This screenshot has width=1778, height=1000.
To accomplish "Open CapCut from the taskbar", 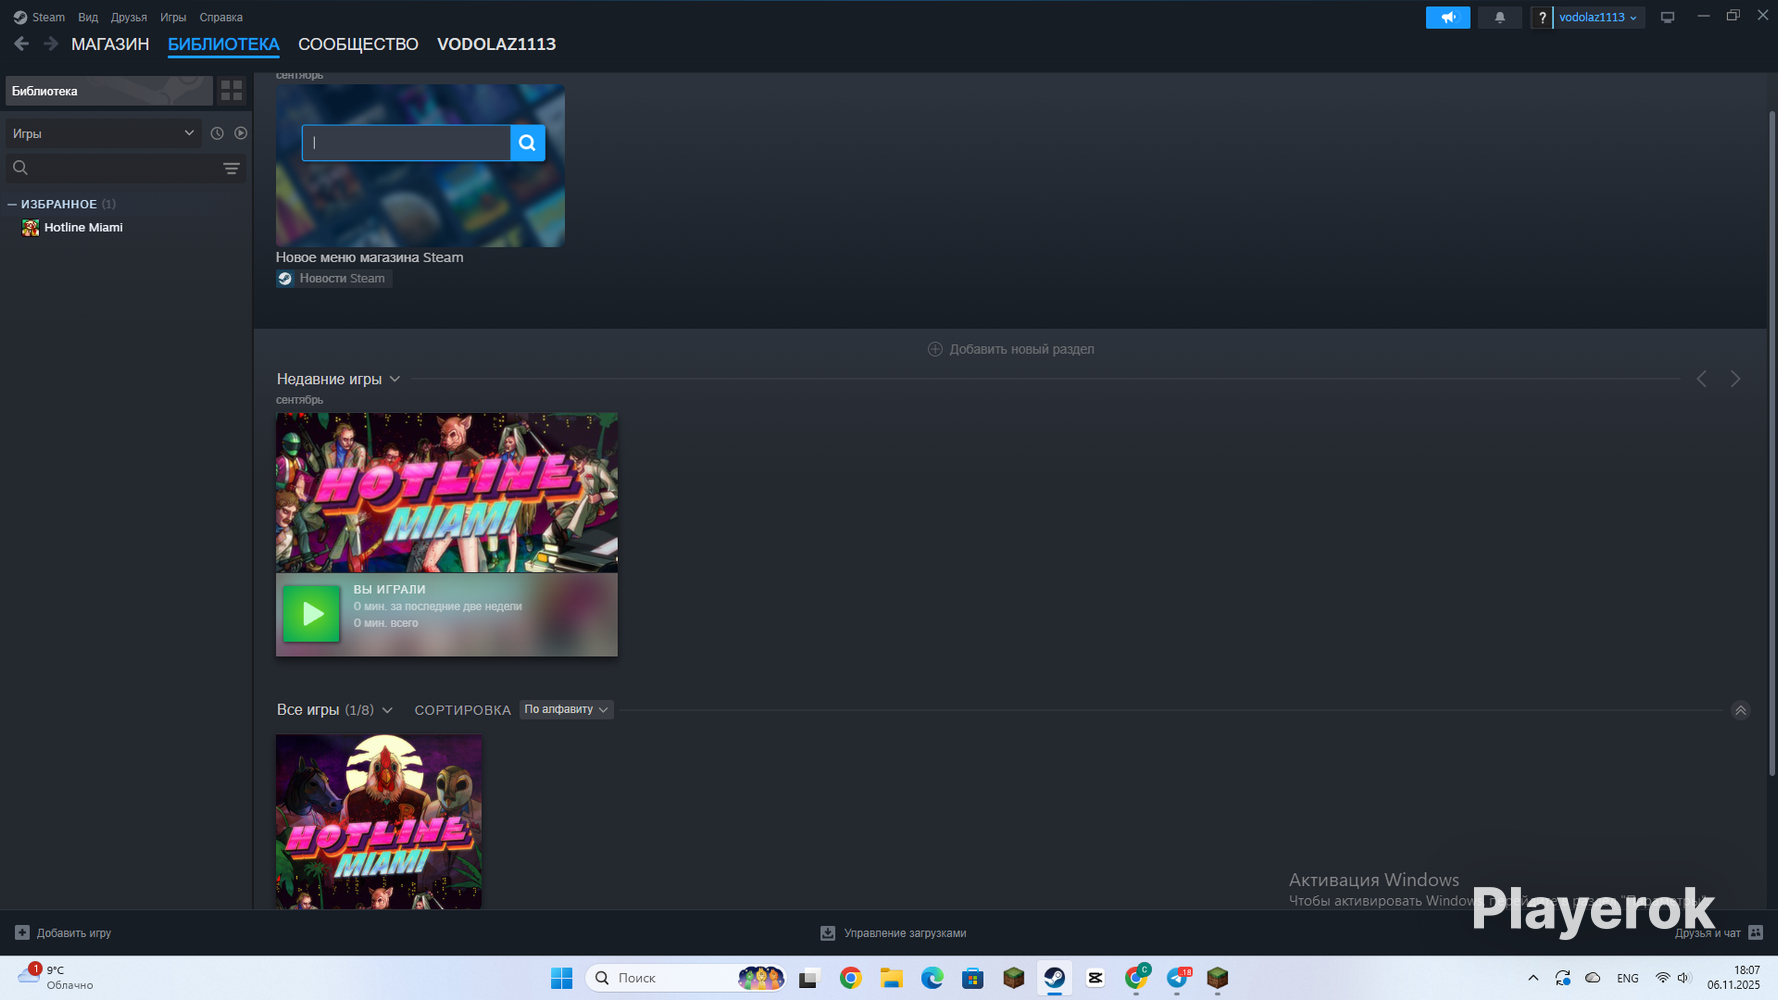I will [1095, 978].
